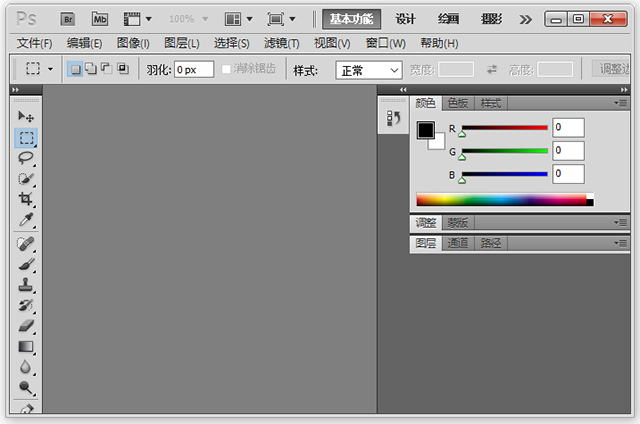Select the Move tool
This screenshot has width=640, height=424.
(26, 117)
